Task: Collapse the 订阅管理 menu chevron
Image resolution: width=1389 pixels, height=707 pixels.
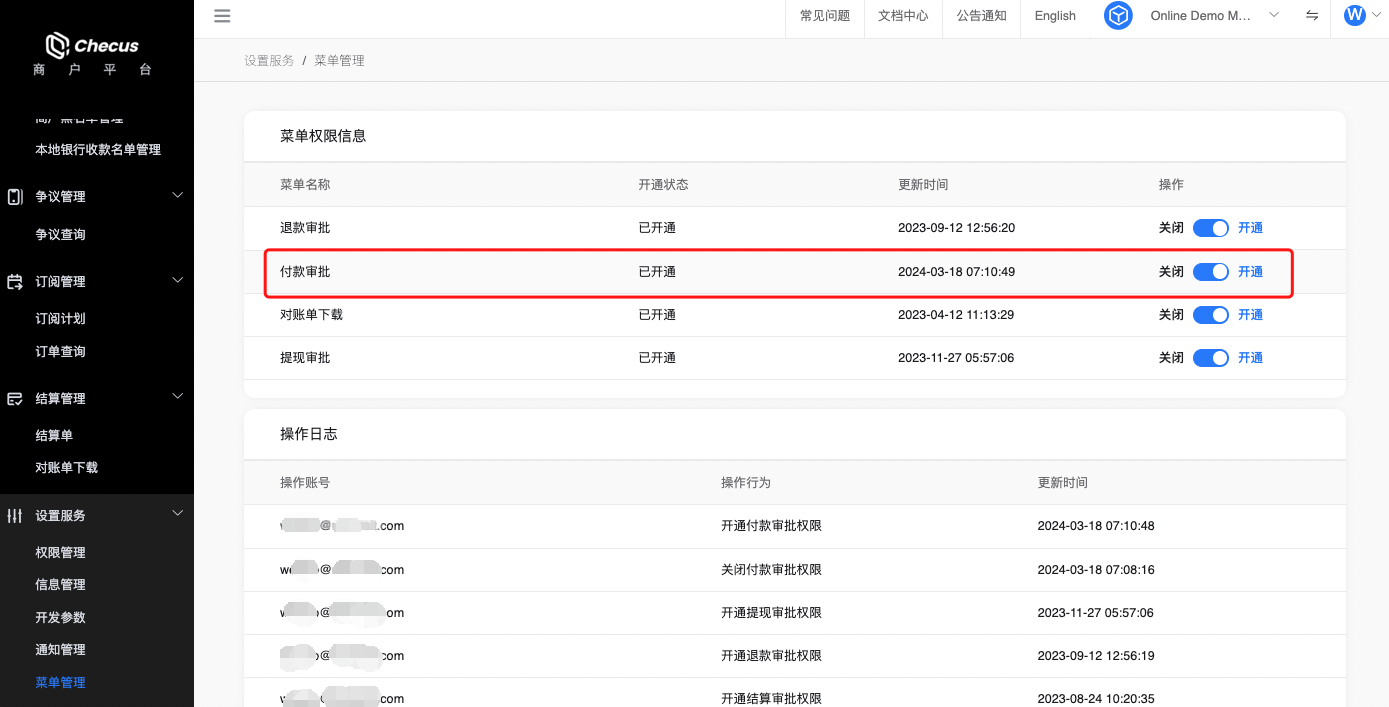Action: [x=178, y=280]
